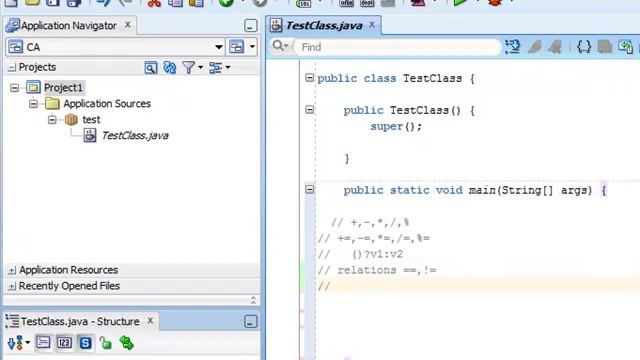Open the CA application dropdown arrow
The image size is (640, 360).
coord(219,47)
